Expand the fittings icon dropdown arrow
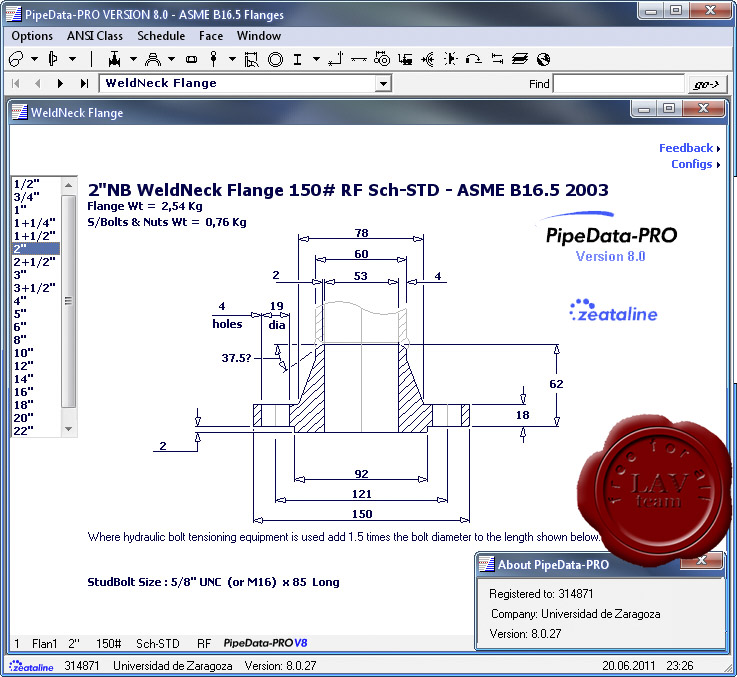The image size is (737, 677). point(172,59)
